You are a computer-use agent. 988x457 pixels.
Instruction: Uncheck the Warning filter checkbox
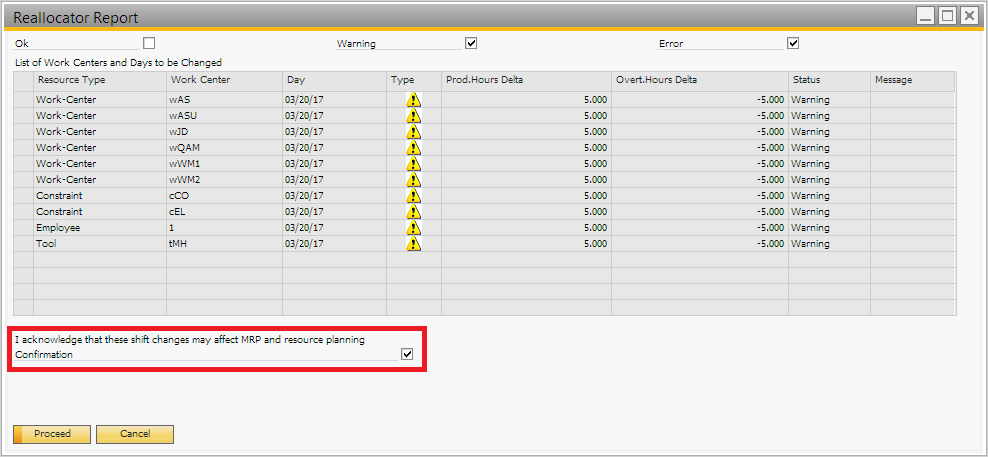pyautogui.click(x=471, y=43)
